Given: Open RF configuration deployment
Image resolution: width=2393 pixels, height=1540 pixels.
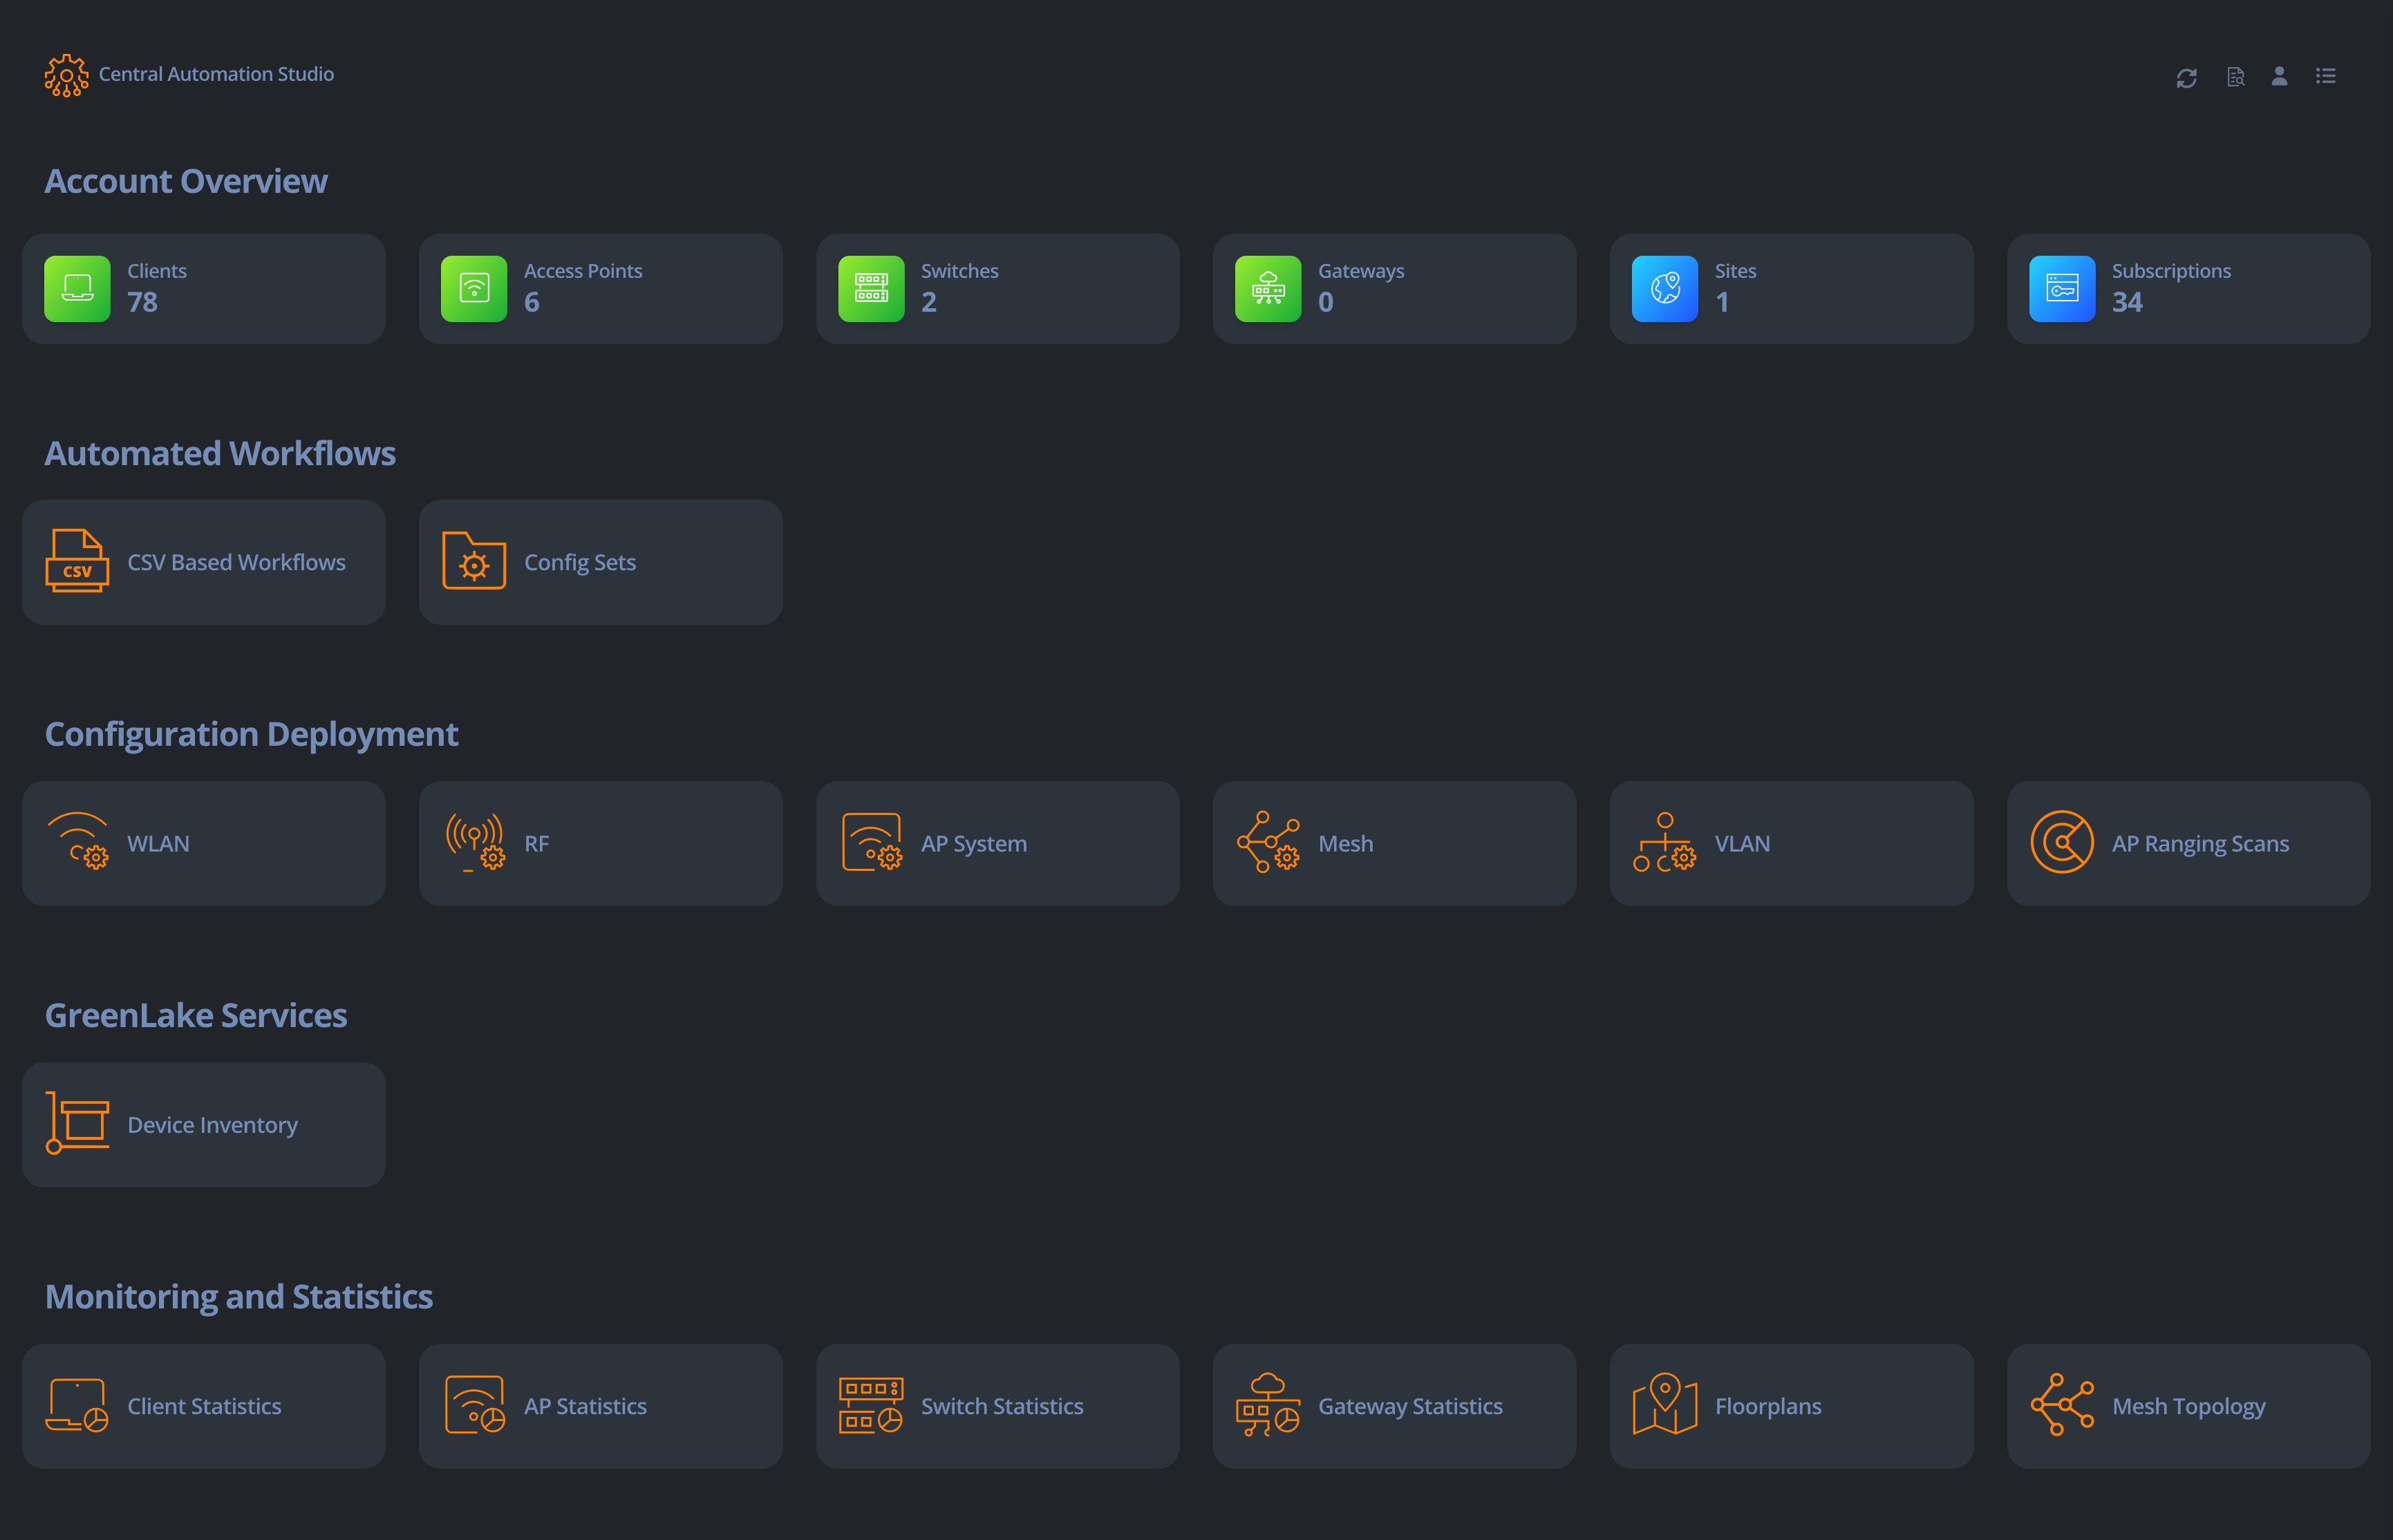Looking at the screenshot, I should tap(601, 843).
